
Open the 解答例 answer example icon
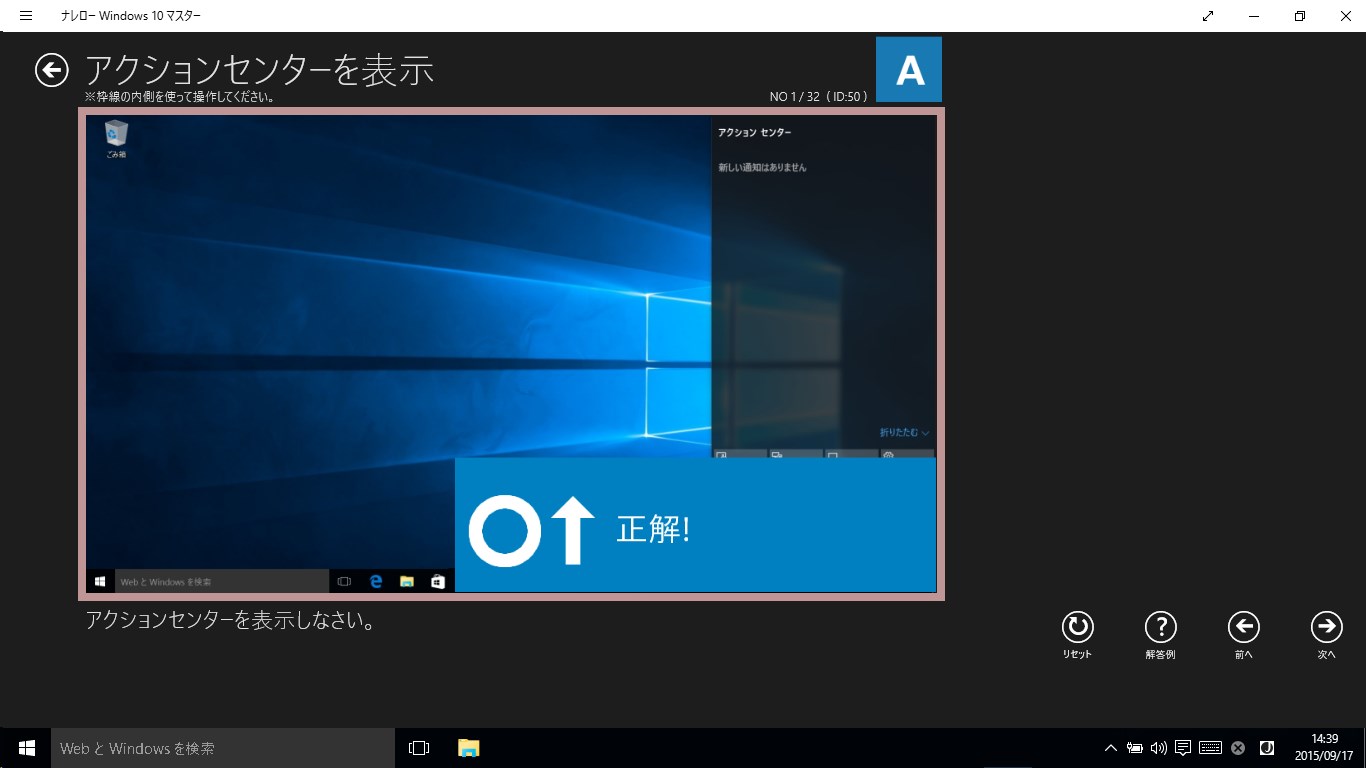1160,628
